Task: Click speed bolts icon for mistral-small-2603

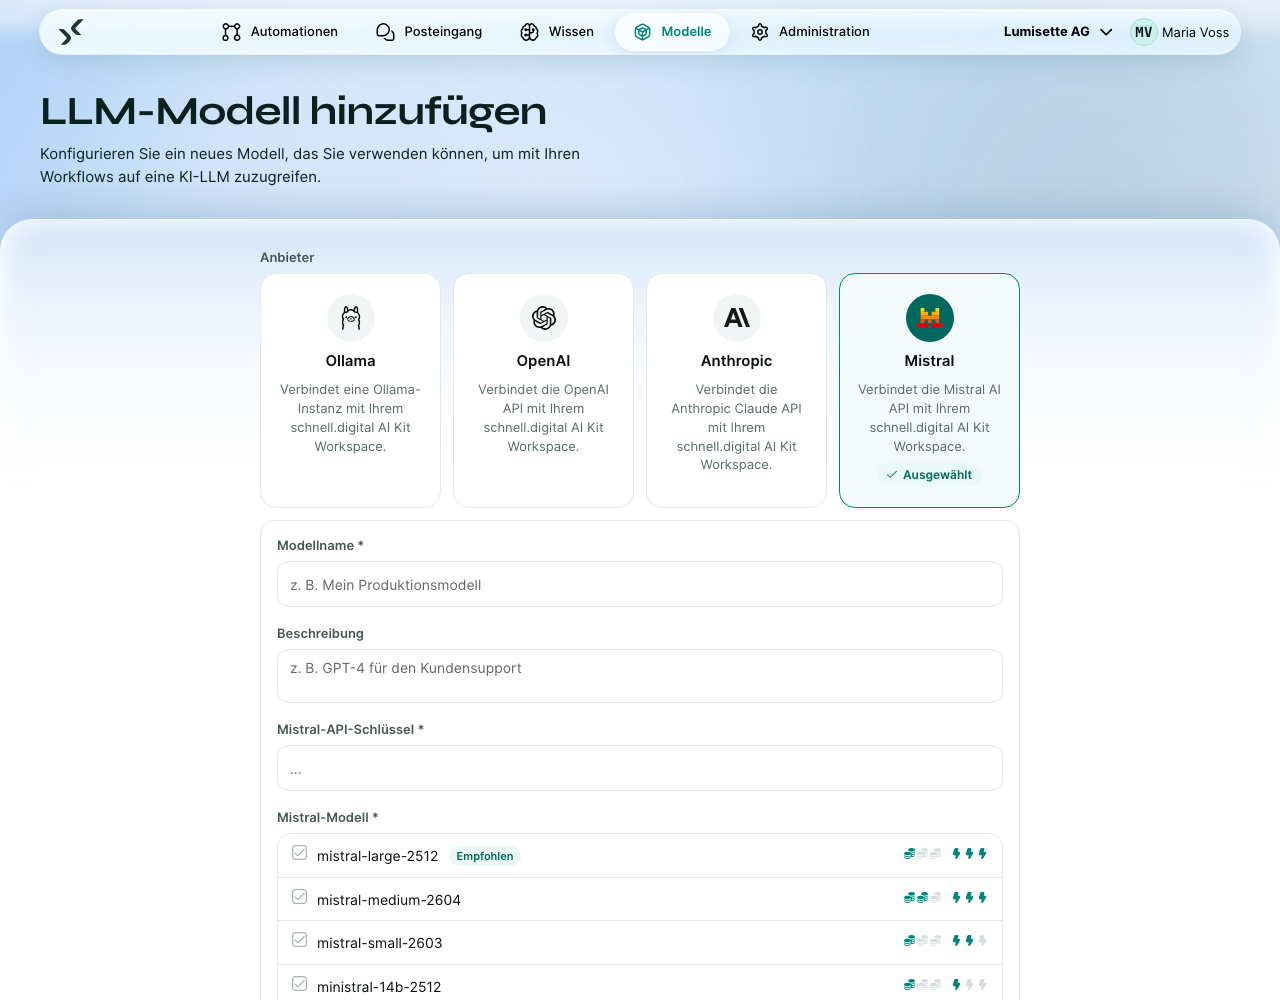Action: click(x=970, y=941)
